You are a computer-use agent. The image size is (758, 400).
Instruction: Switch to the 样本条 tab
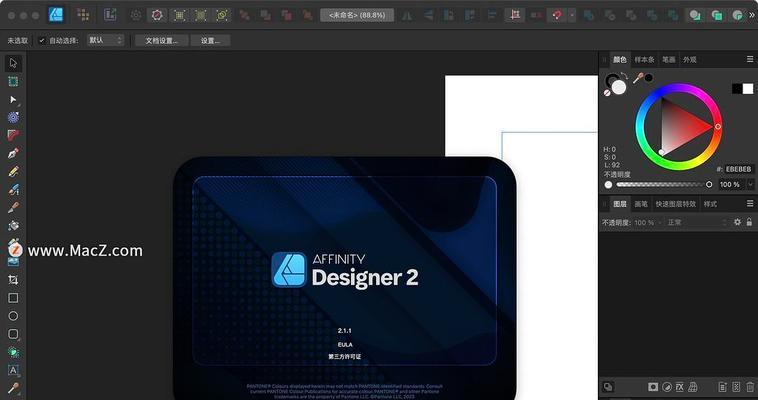(644, 59)
